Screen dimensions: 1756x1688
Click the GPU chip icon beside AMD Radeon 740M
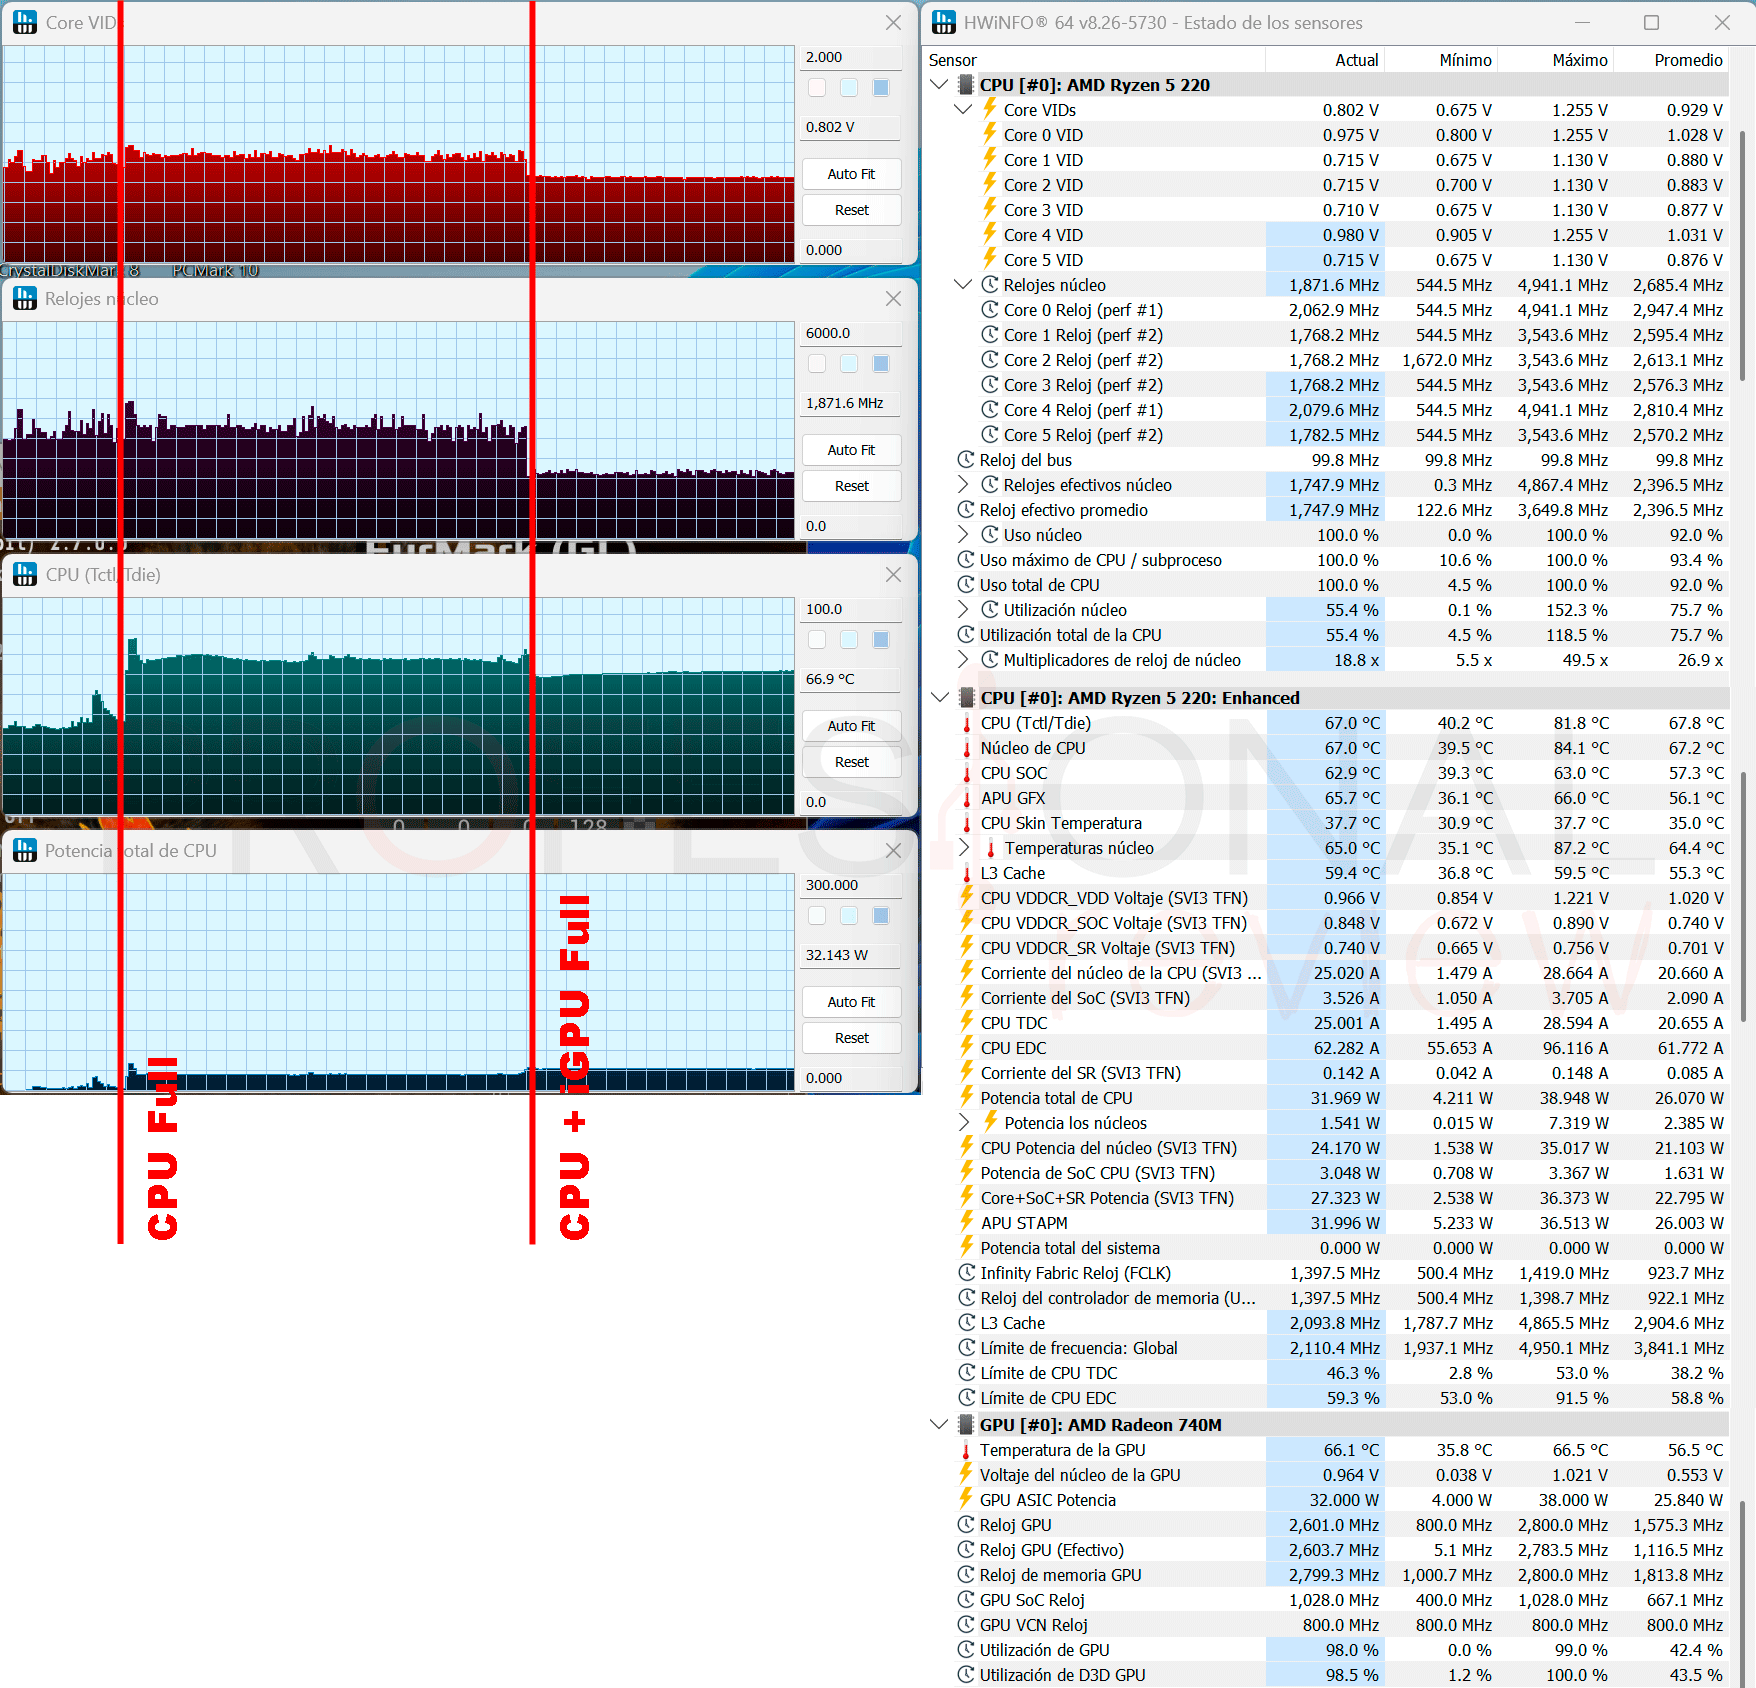(x=966, y=1425)
